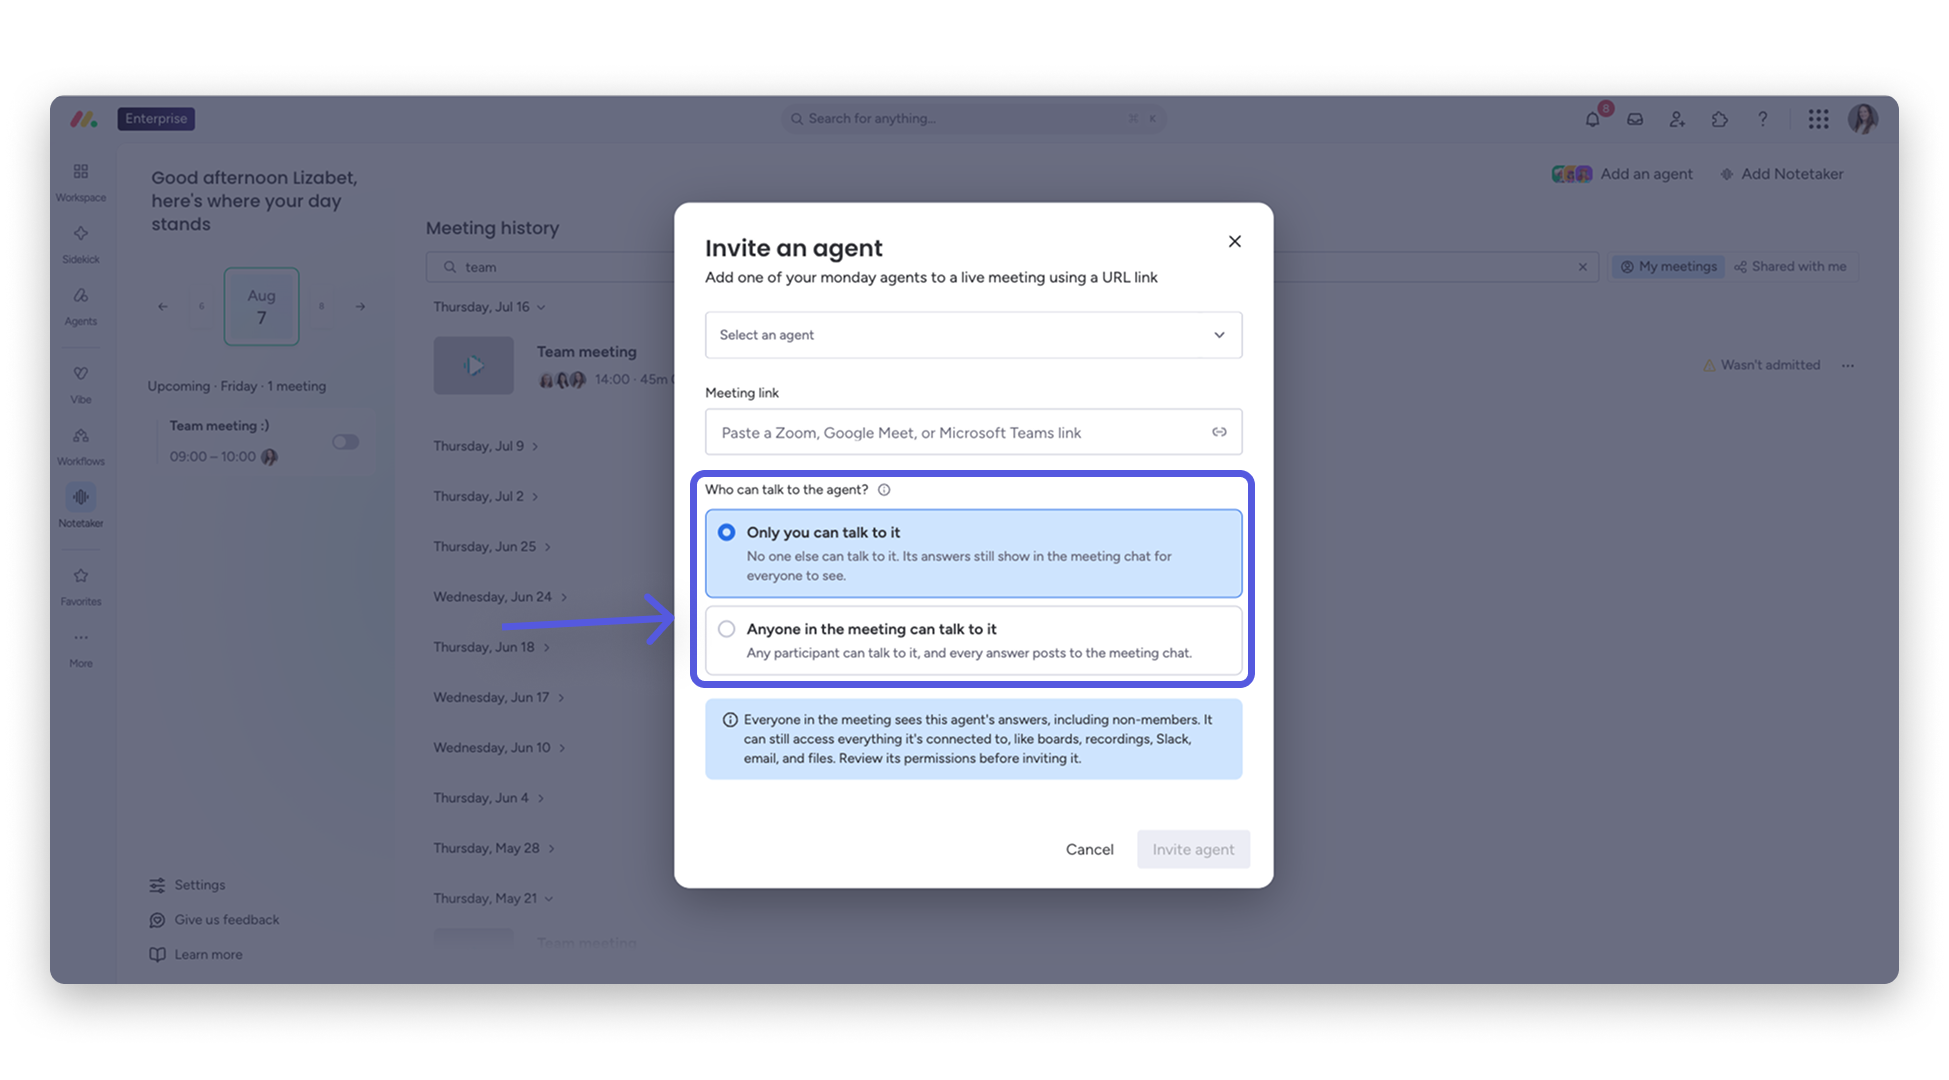Click the Cancel button

point(1089,849)
